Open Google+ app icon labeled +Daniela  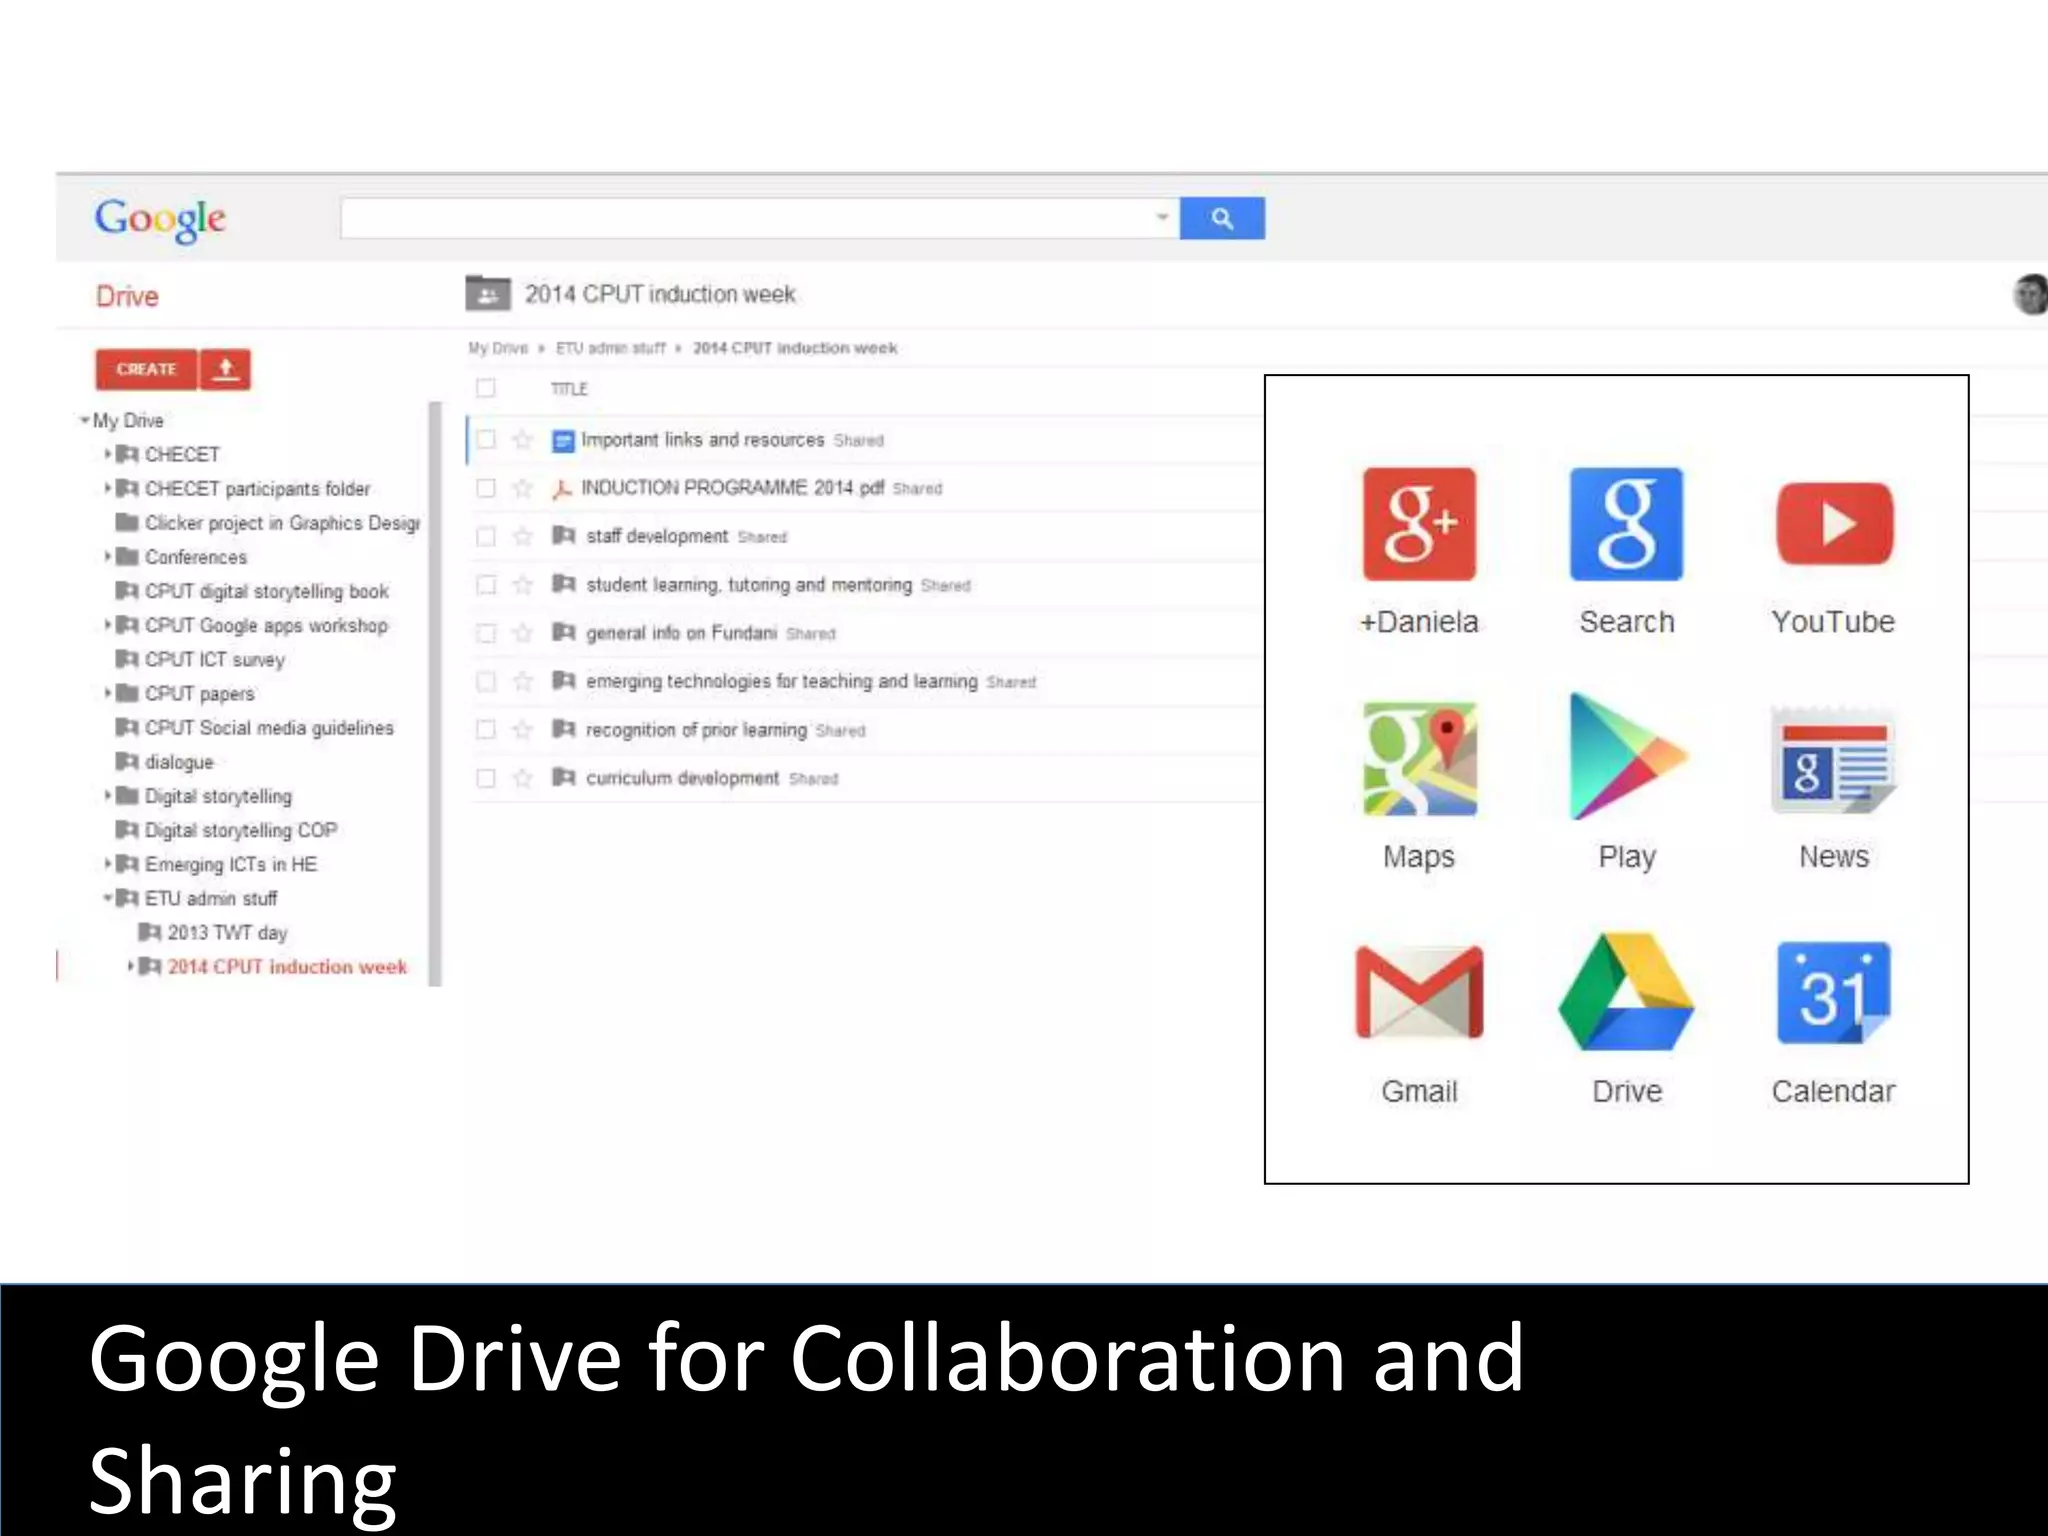[1419, 524]
